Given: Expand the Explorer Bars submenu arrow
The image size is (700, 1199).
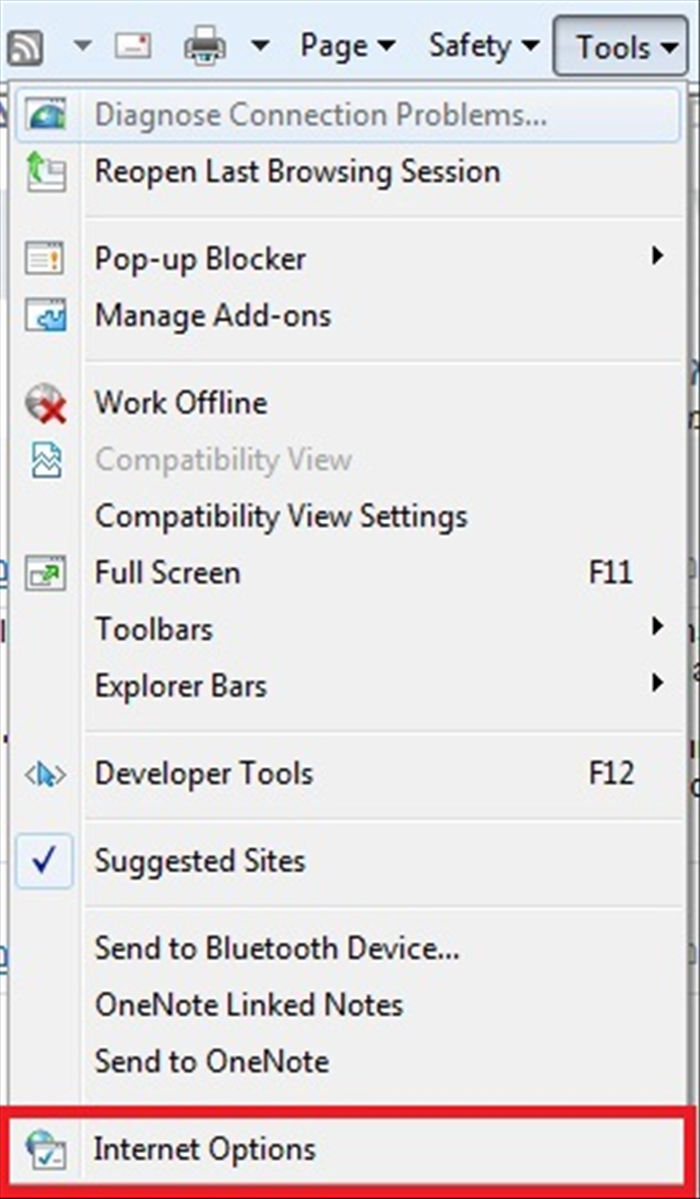Looking at the screenshot, I should point(657,683).
